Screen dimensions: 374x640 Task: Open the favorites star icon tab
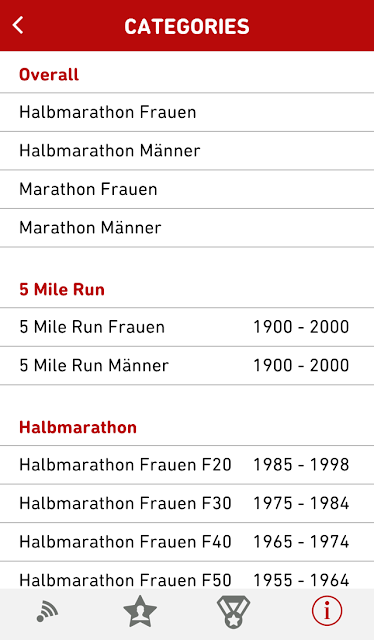coord(140,611)
